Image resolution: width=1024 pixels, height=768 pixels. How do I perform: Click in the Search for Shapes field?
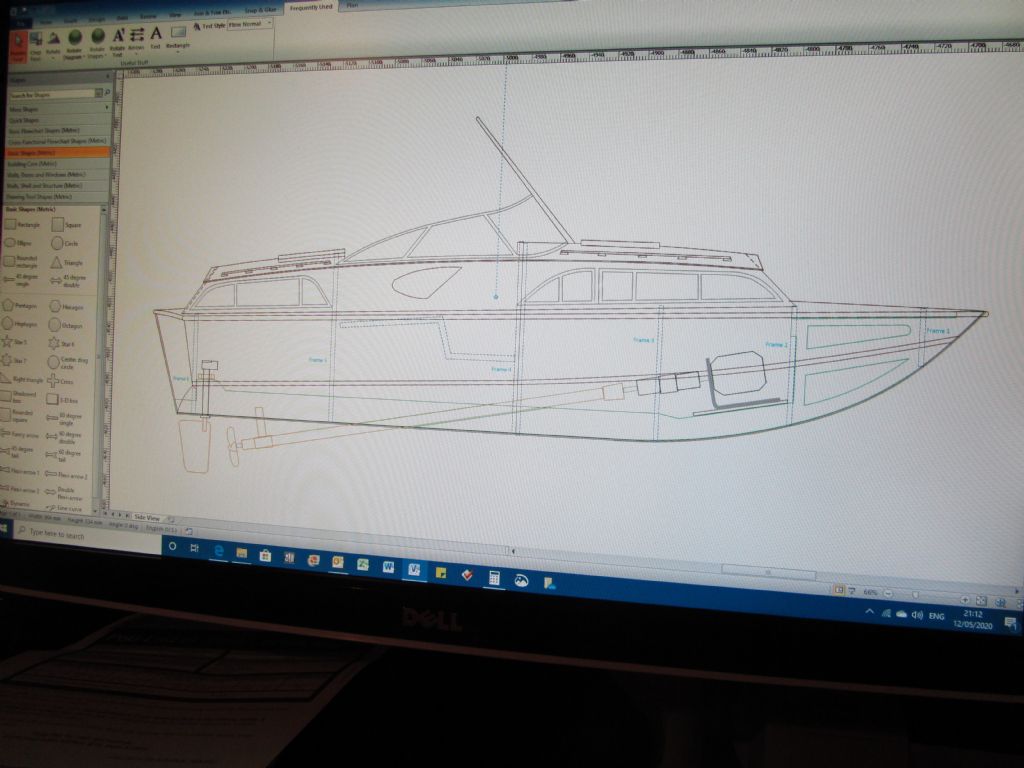[52, 95]
